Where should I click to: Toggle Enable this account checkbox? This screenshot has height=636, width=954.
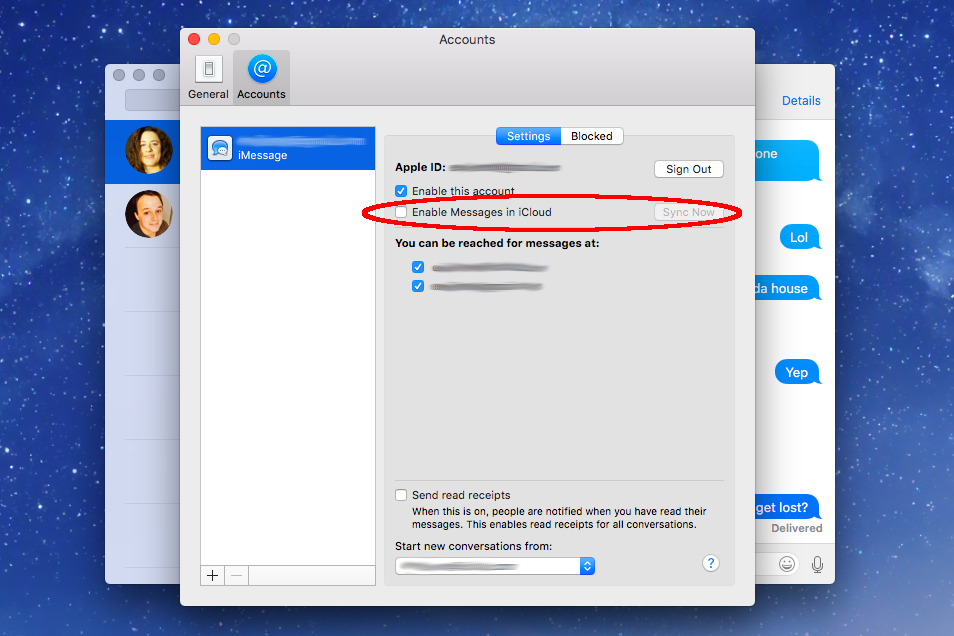401,191
